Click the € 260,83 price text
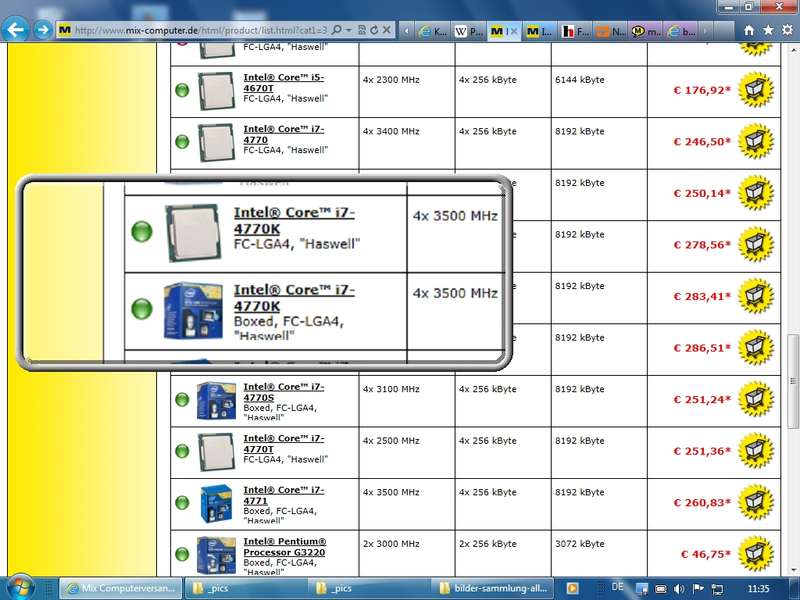This screenshot has height=600, width=800. 702,503
